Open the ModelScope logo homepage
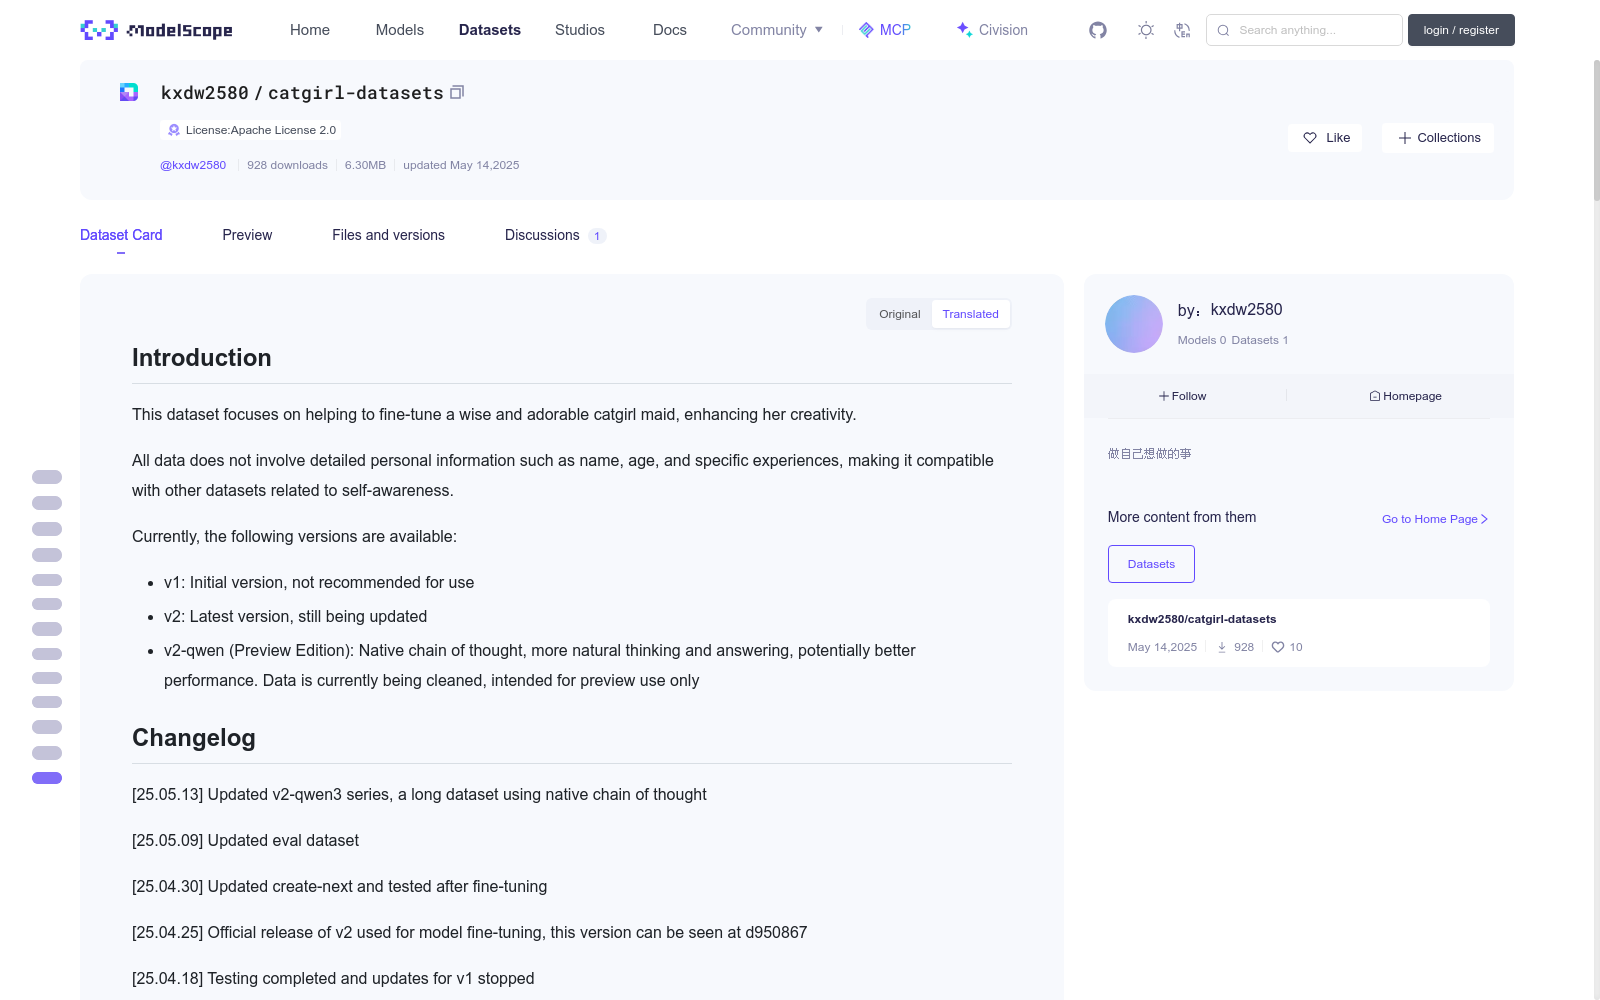The width and height of the screenshot is (1600, 1000). coord(157,30)
